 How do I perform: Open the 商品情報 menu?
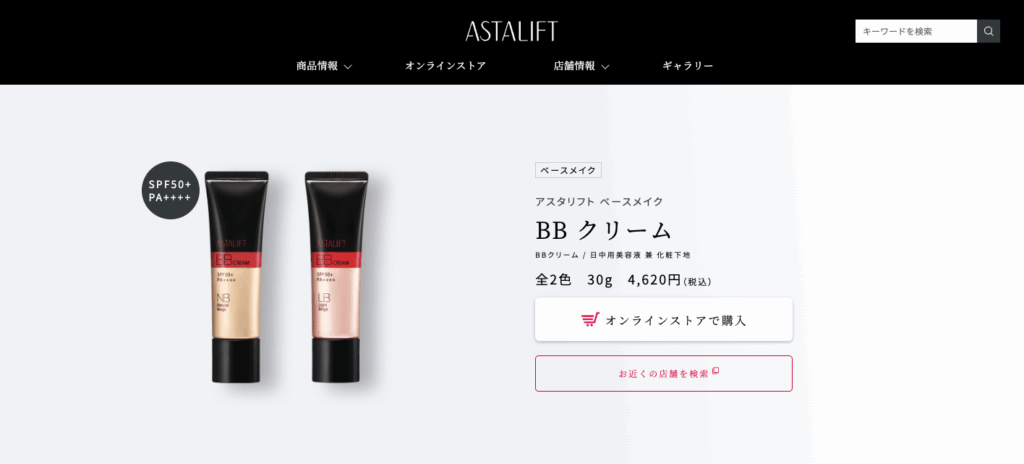(317, 66)
